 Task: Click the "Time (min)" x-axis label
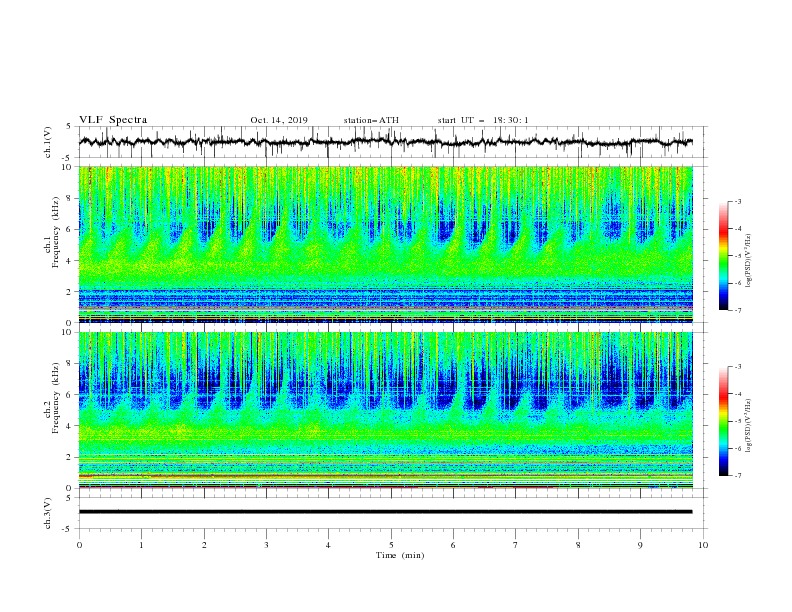[400, 555]
